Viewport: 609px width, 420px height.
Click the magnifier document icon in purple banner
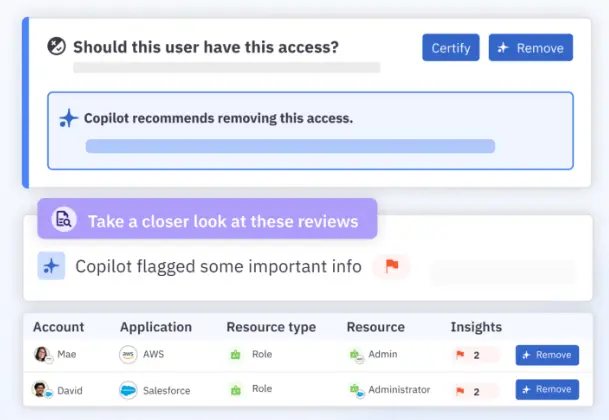63,220
